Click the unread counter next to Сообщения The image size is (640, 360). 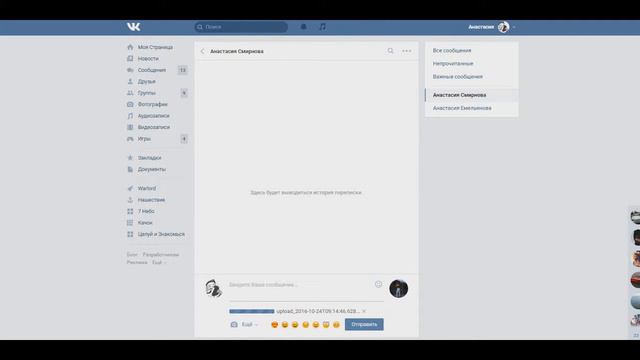tap(183, 70)
